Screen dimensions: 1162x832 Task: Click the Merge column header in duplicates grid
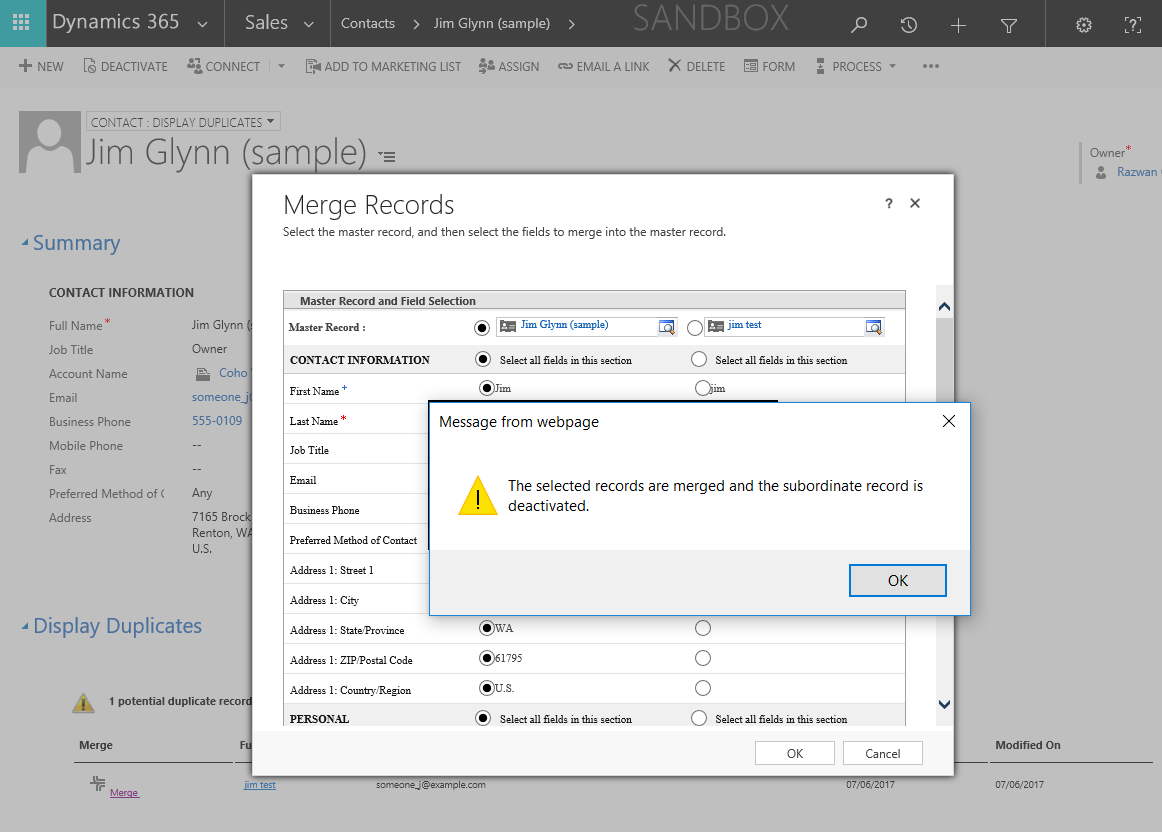tap(96, 745)
